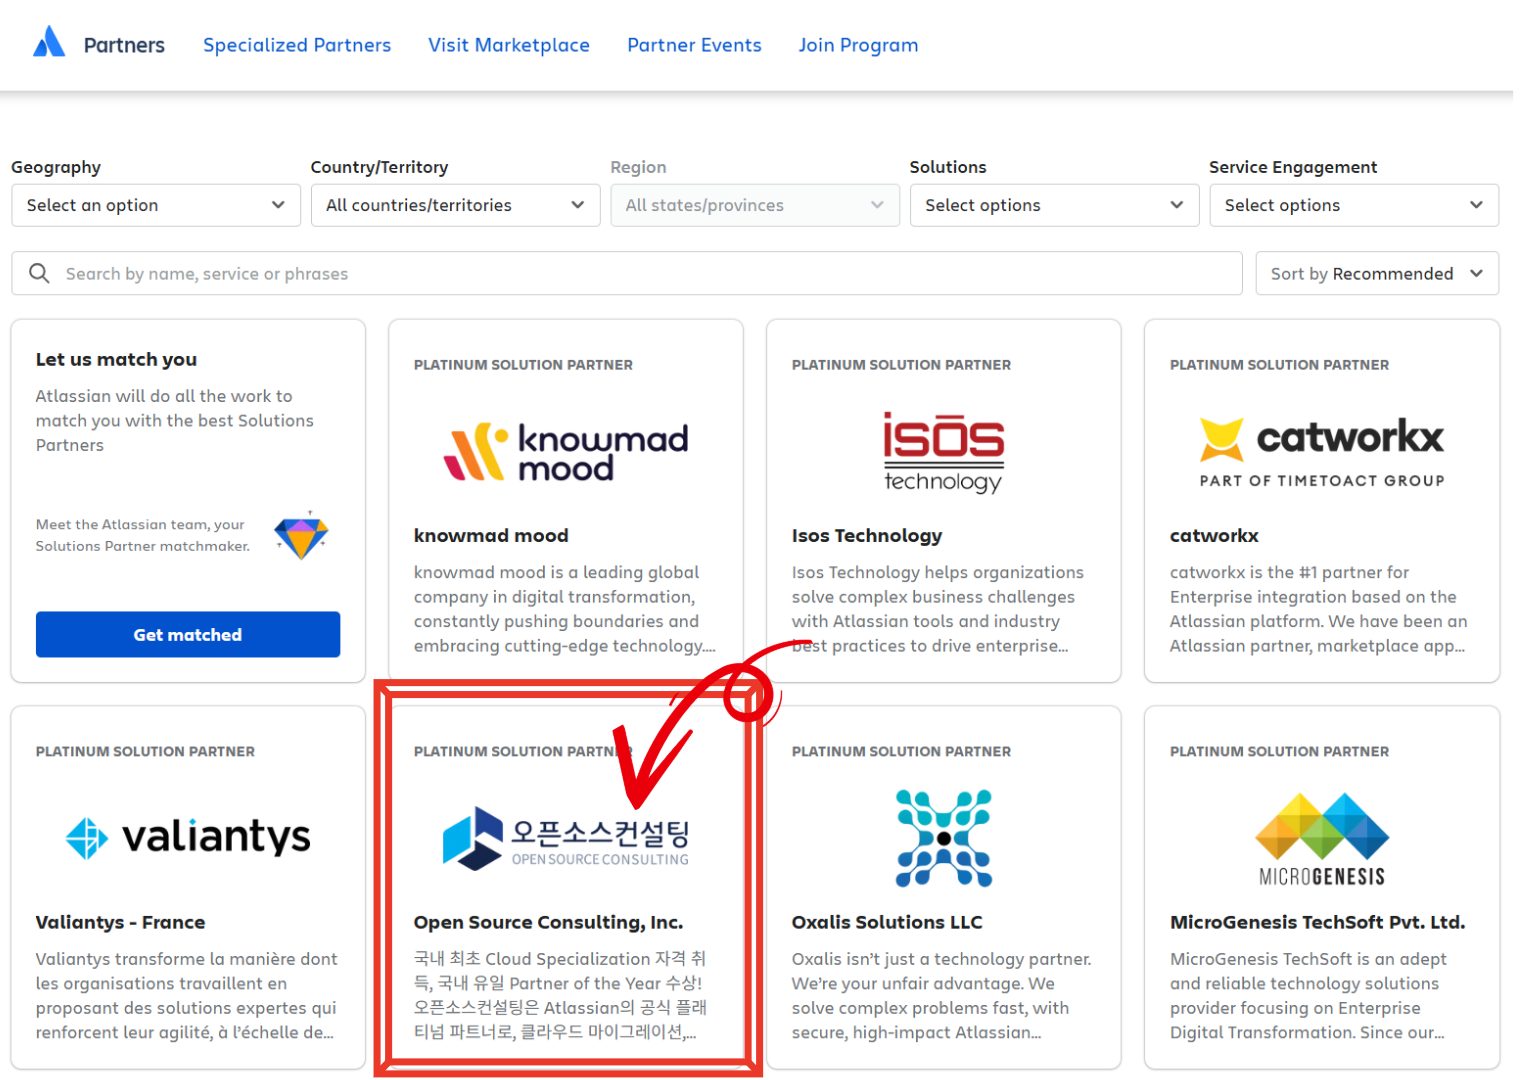This screenshot has height=1080, width=1522.
Task: Click Platinum Solution Partner label on knowmad mood
Action: (523, 365)
